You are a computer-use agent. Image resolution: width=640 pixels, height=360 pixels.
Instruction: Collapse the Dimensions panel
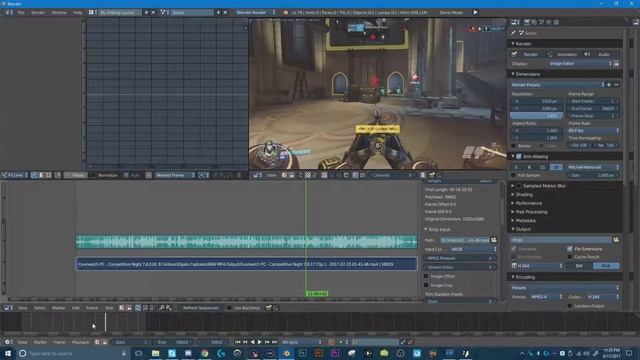pos(528,74)
